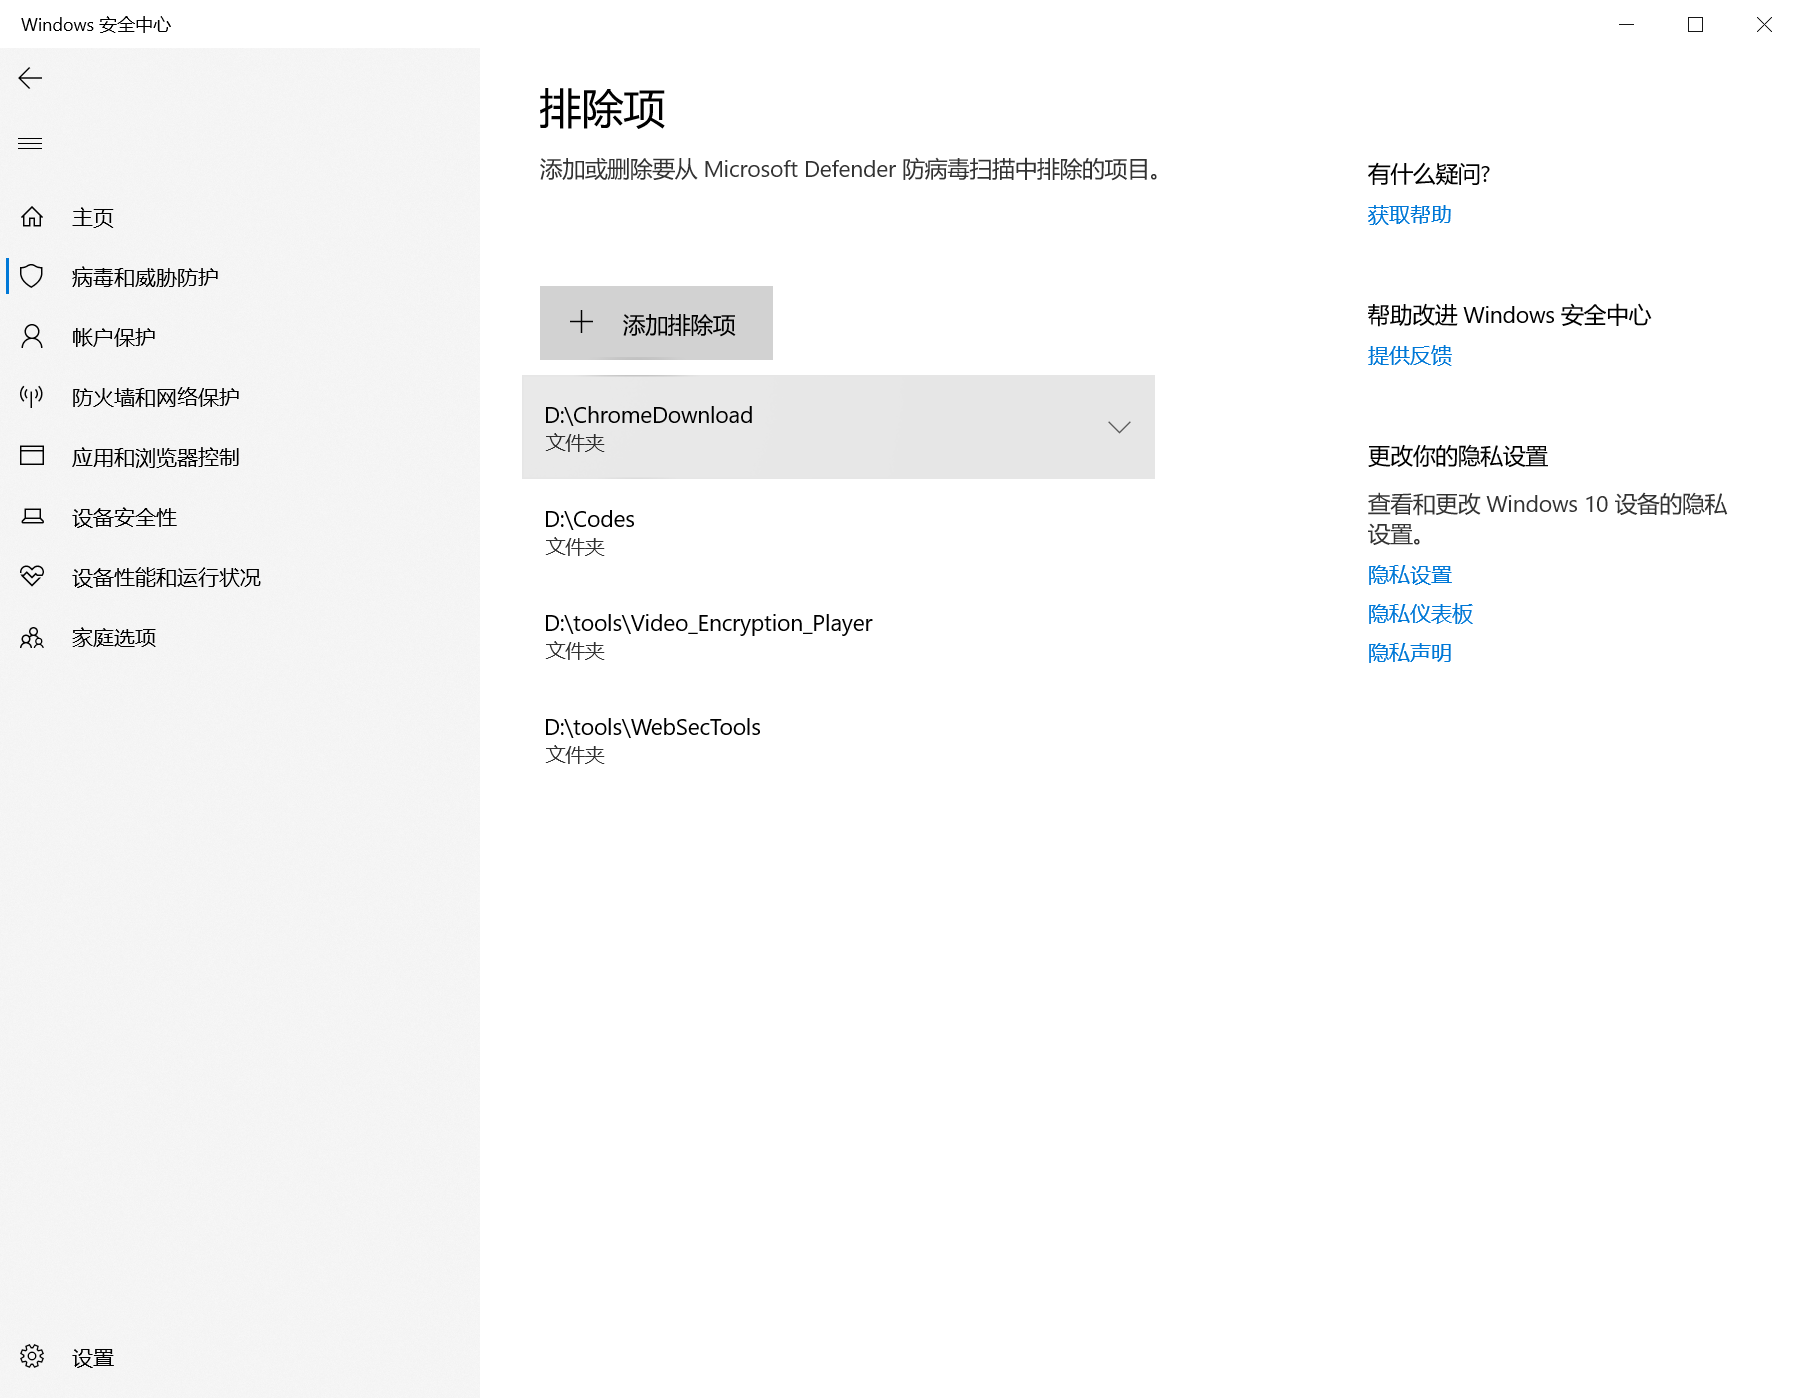Close the Windows 安全中心 window
Viewport: 1800px width, 1398px height.
click(x=1764, y=24)
